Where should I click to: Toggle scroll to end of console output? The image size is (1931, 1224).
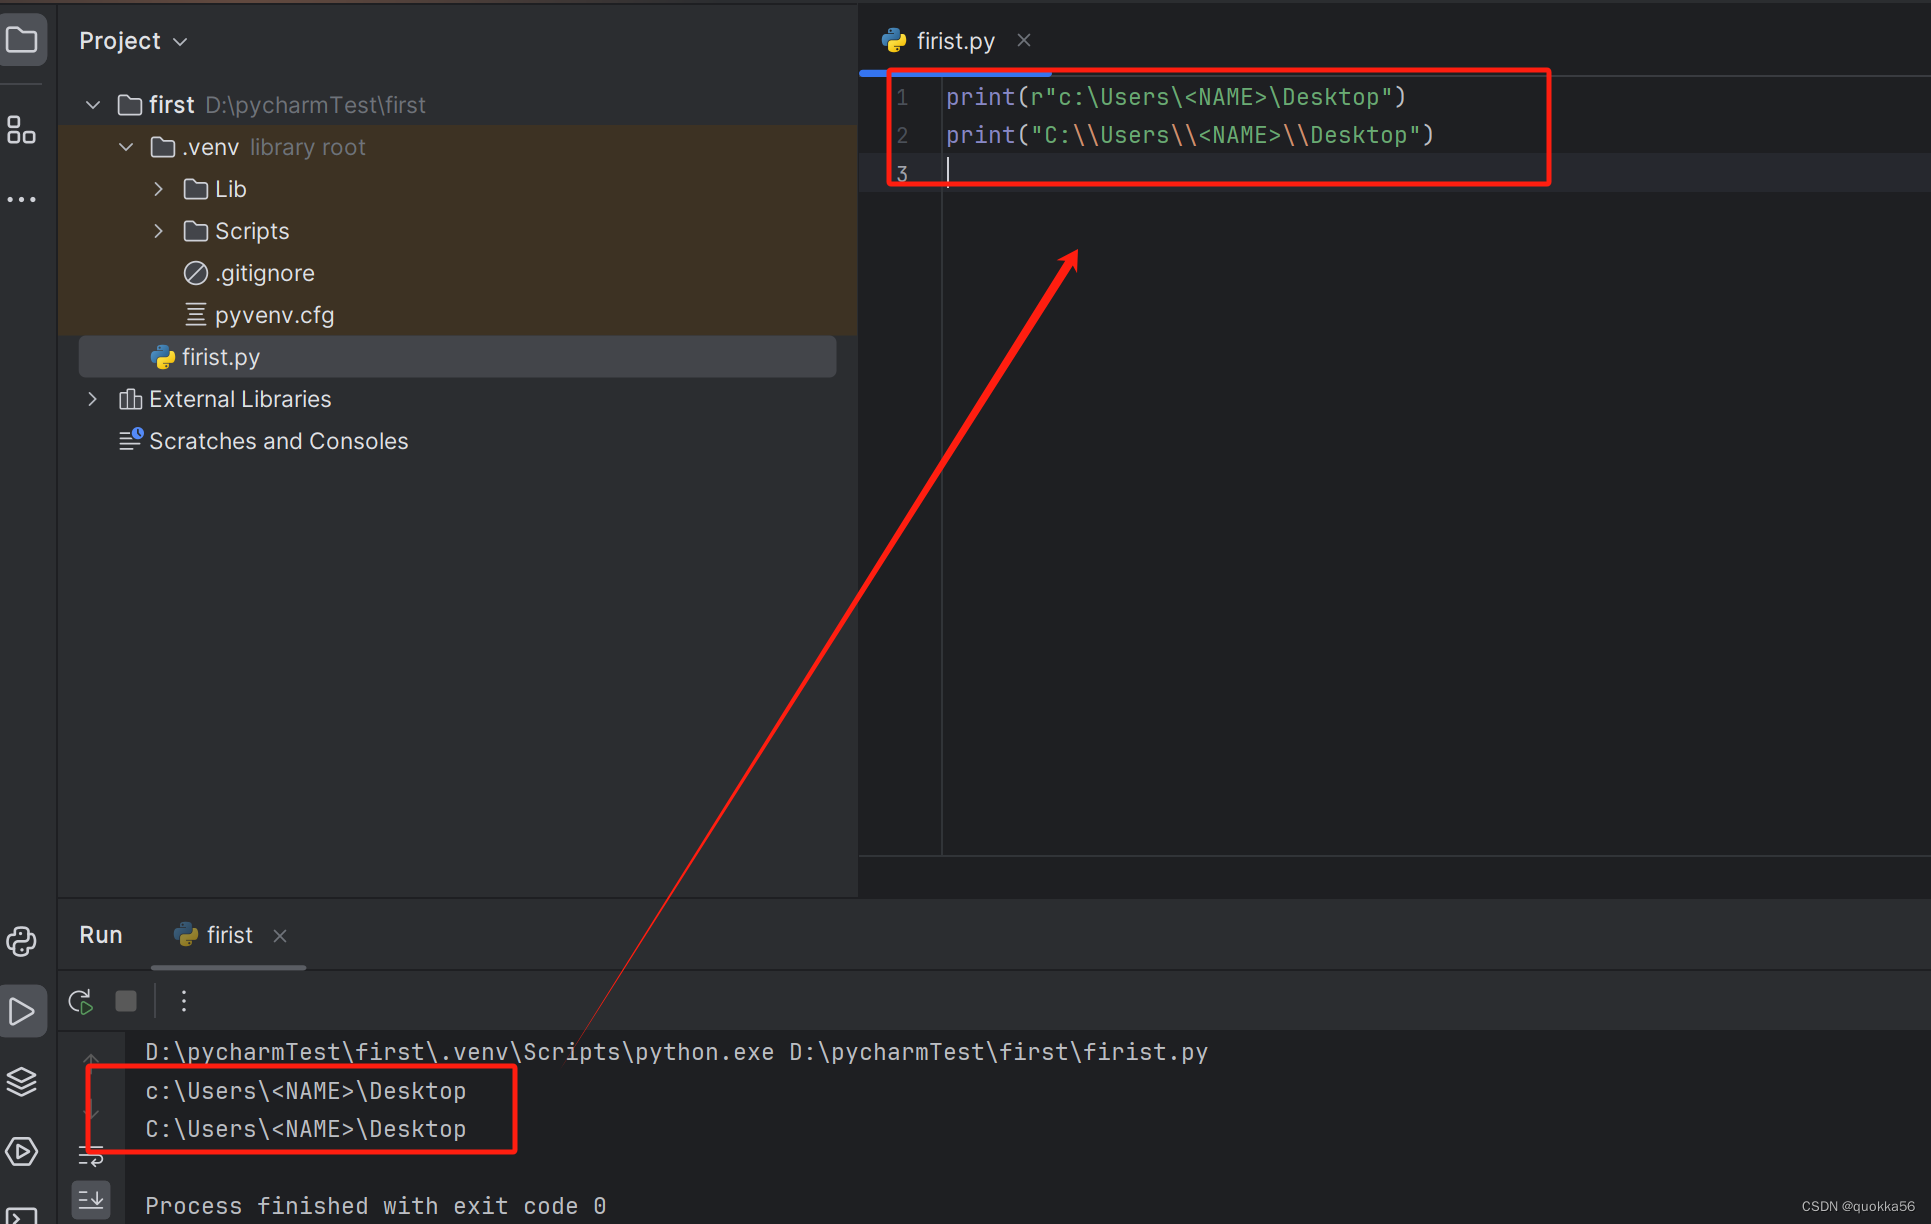pyautogui.click(x=91, y=1198)
